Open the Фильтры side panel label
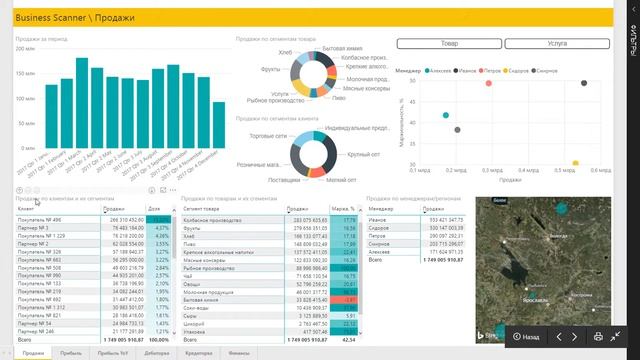 [633, 40]
